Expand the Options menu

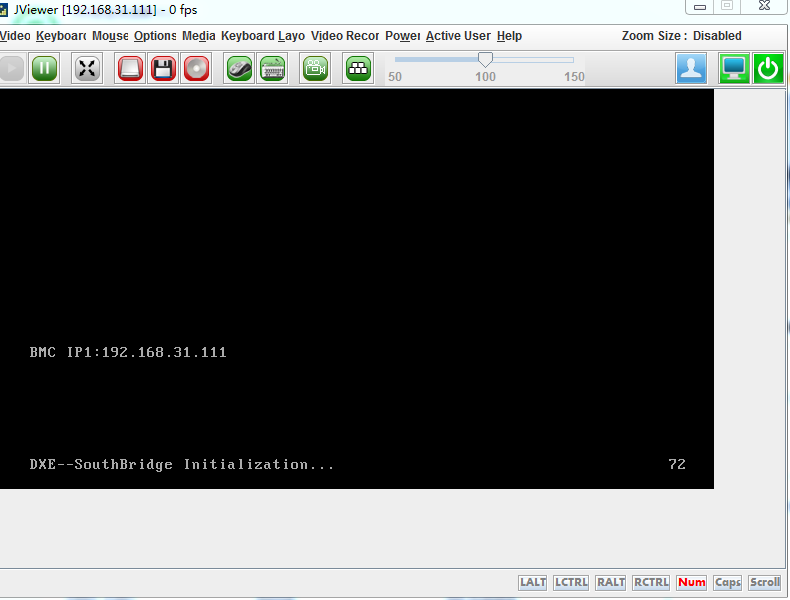(155, 36)
